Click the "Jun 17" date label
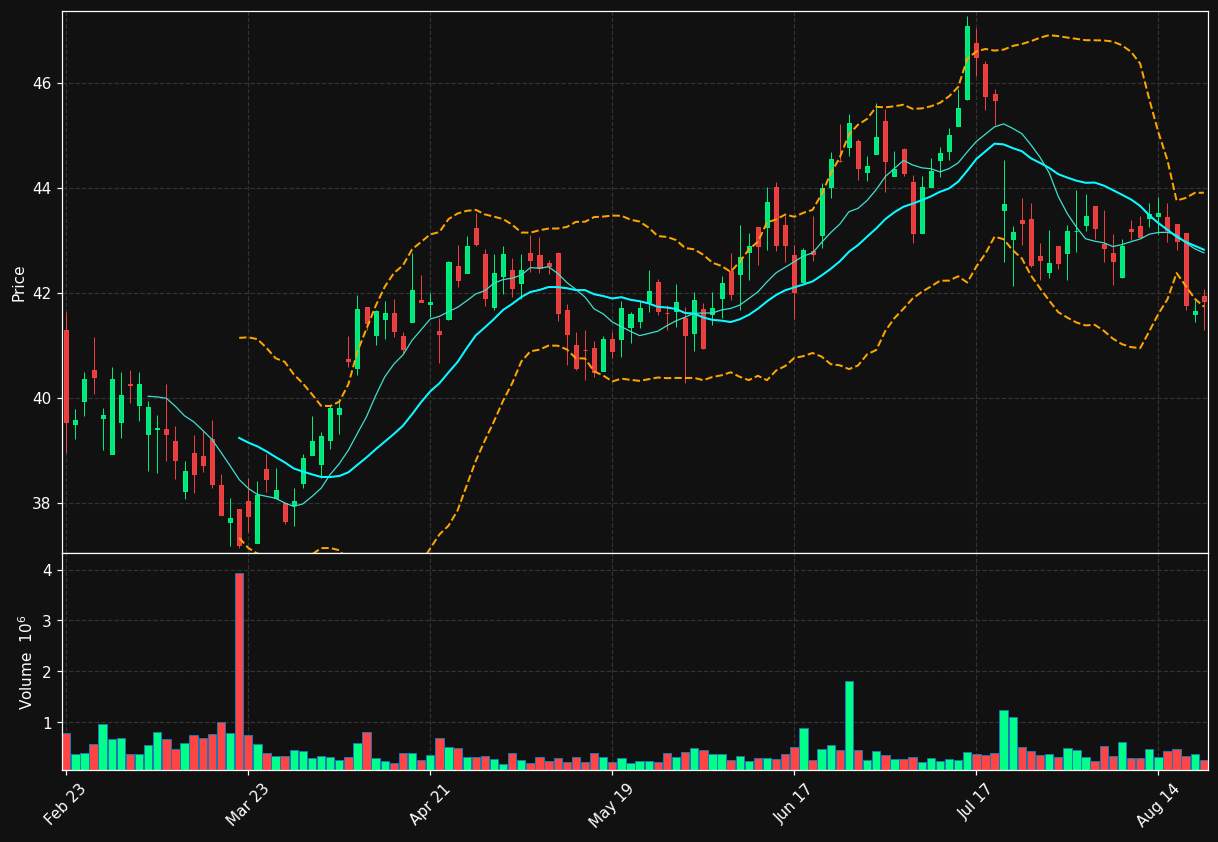Viewport: 1218px width, 842px height. coord(793,804)
